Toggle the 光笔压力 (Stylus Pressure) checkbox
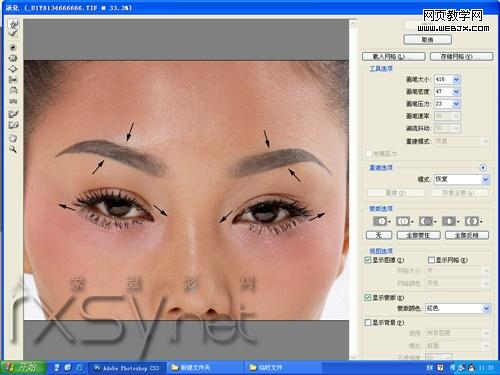This screenshot has width=500, height=375. (369, 154)
